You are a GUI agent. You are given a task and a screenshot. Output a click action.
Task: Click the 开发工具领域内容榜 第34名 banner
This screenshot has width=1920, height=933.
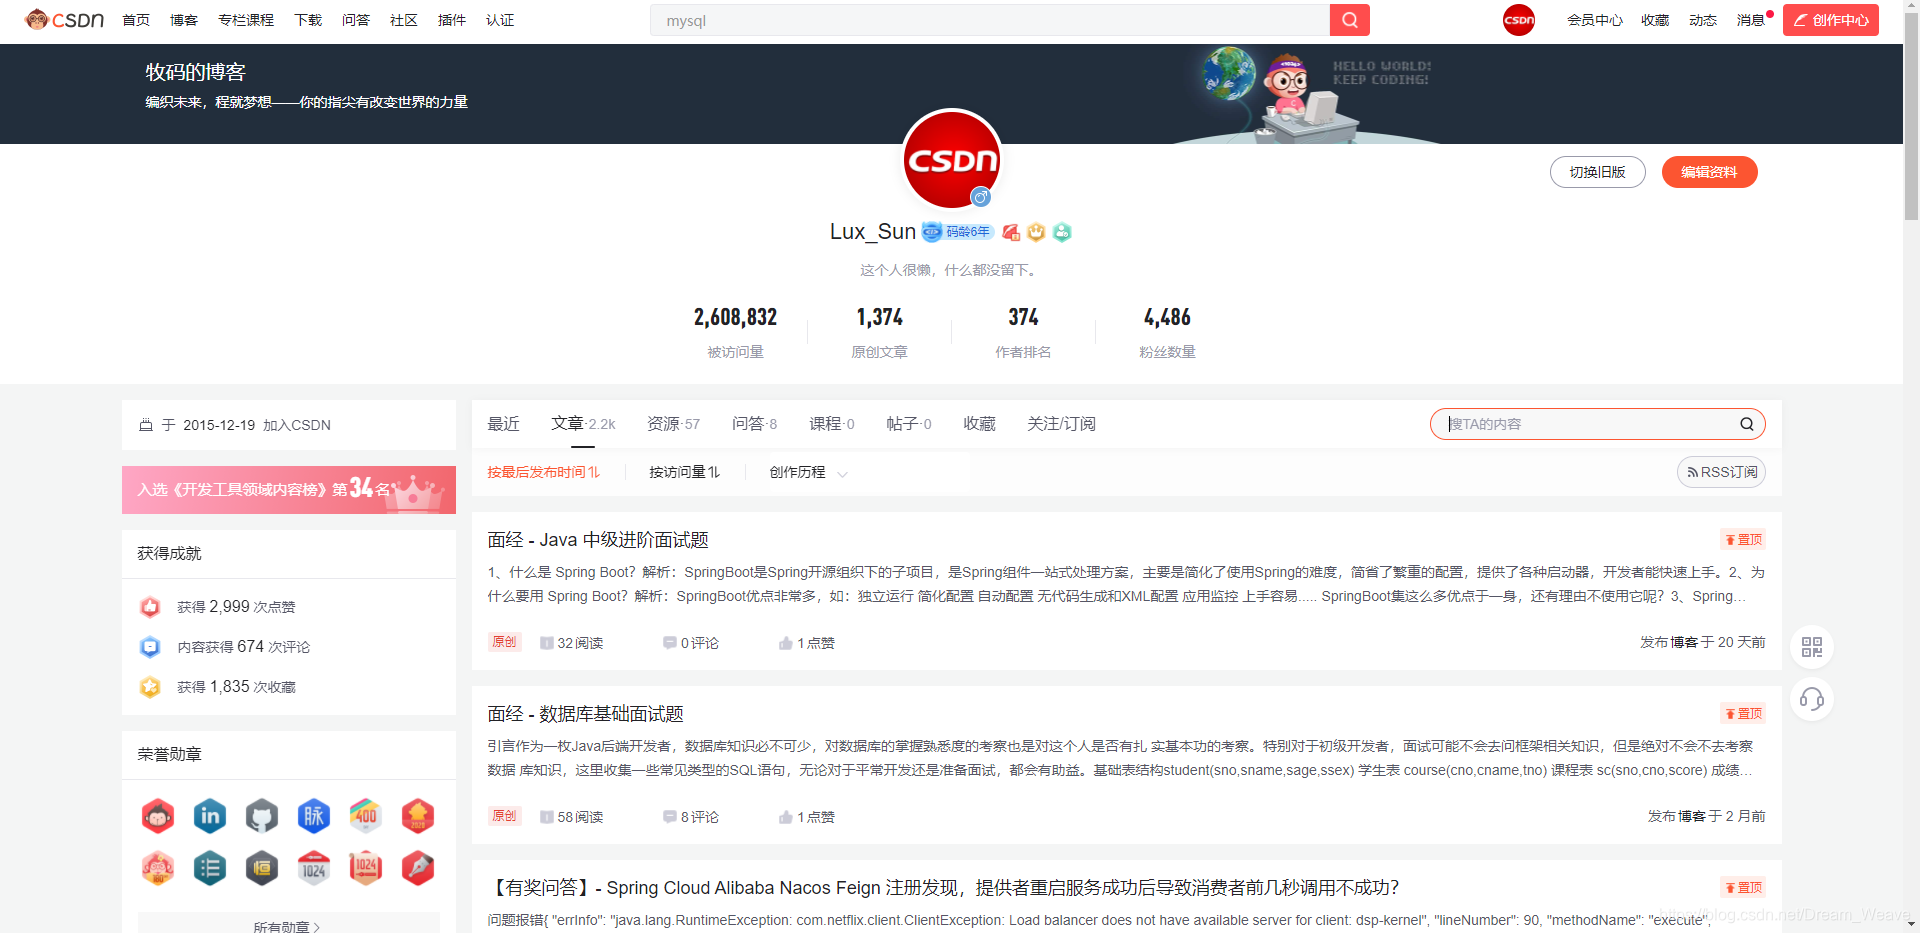pyautogui.click(x=289, y=490)
